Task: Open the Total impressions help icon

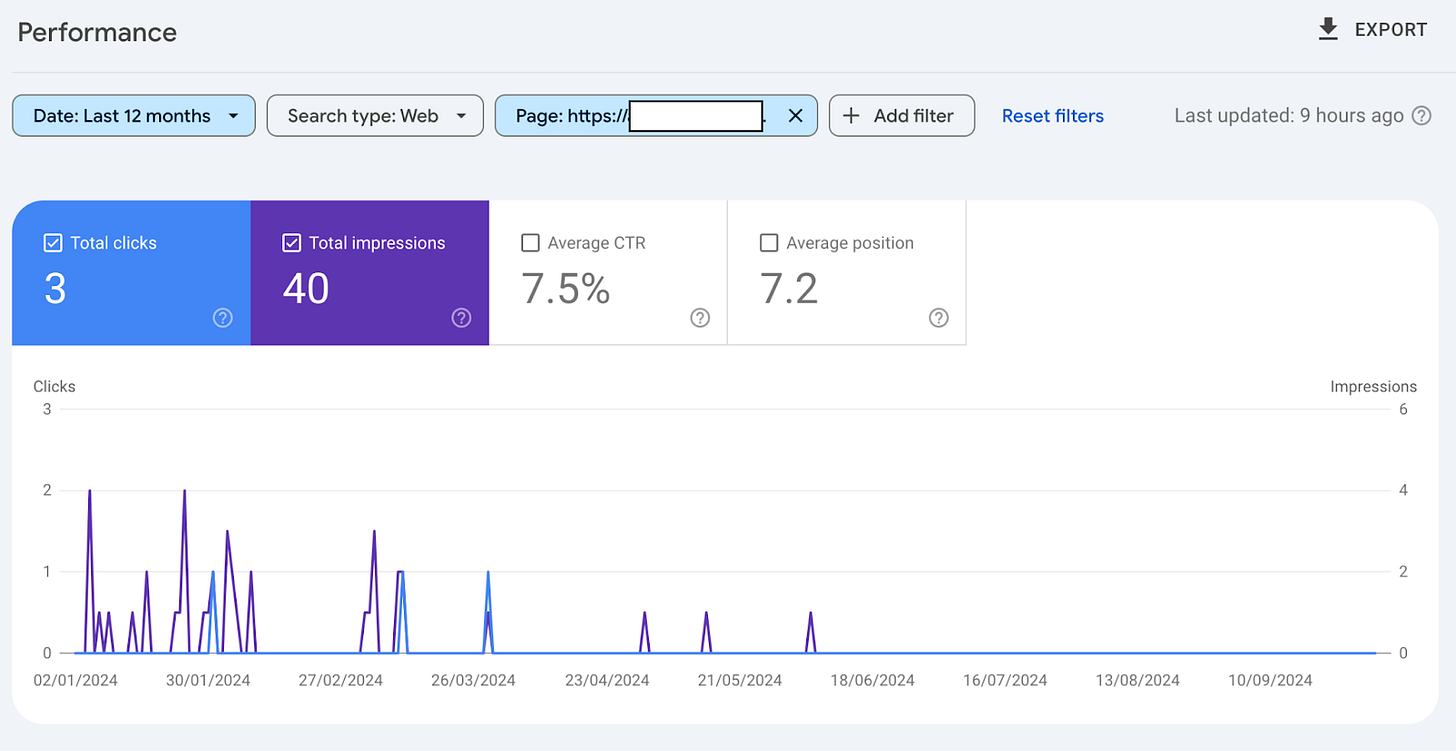Action: click(461, 318)
